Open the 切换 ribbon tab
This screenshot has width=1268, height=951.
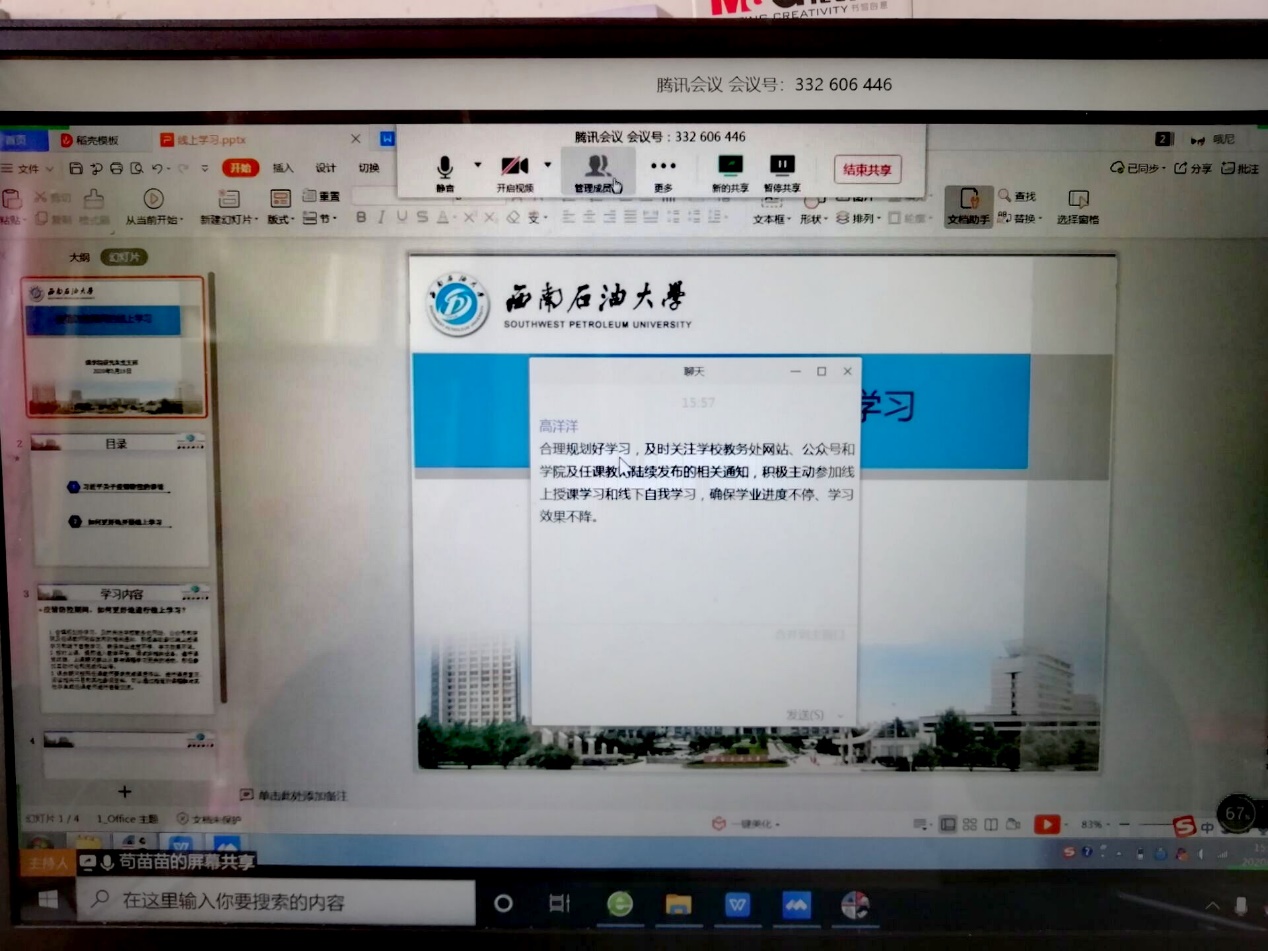point(369,168)
